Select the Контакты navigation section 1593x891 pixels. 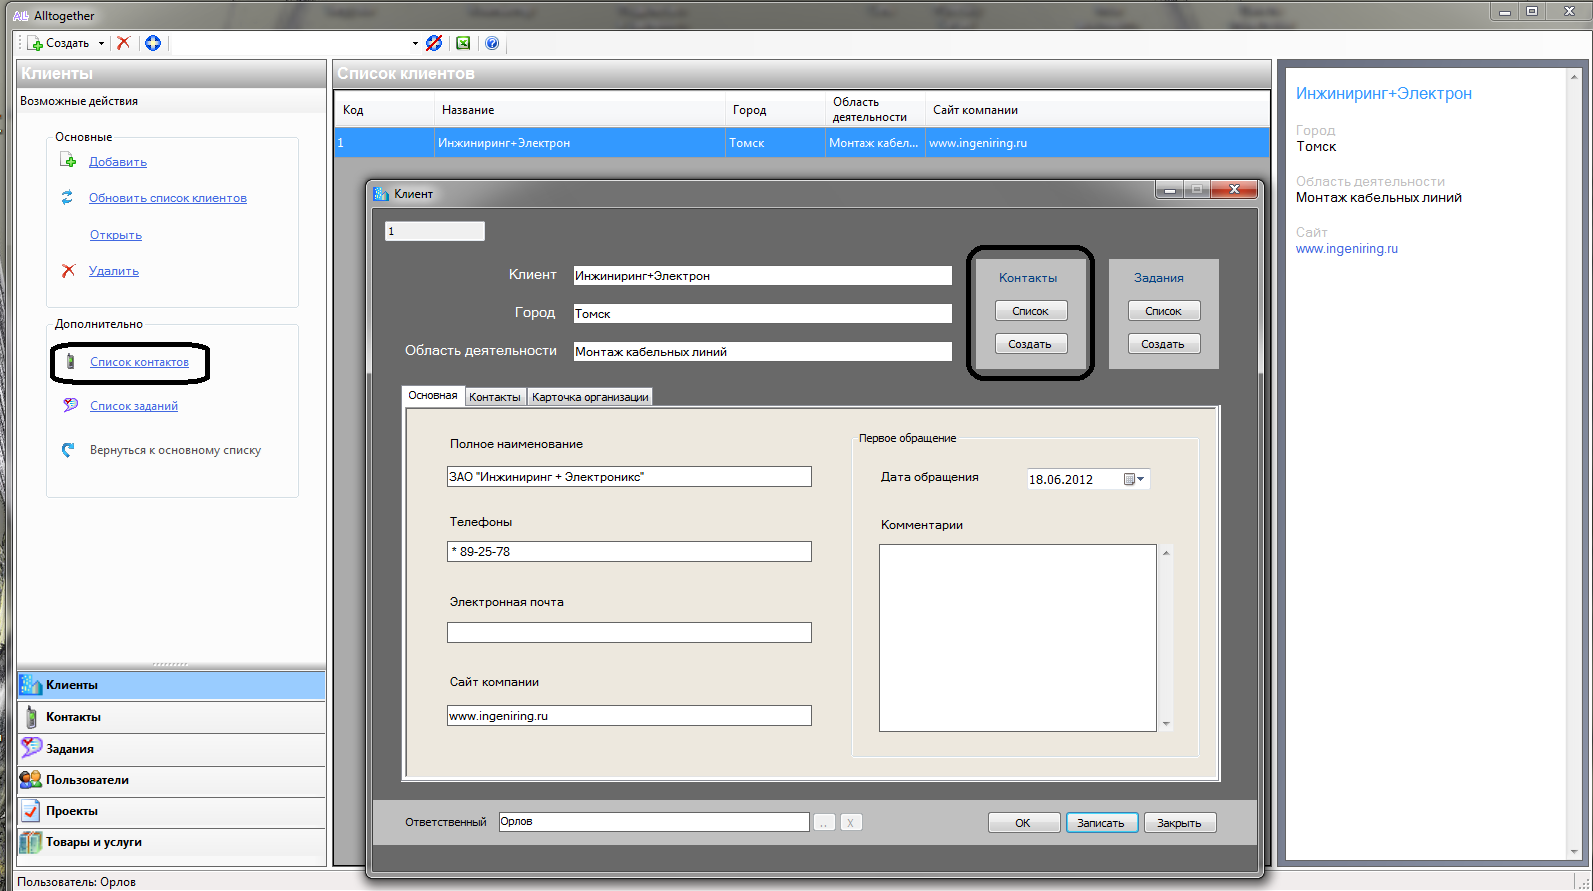tap(171, 717)
